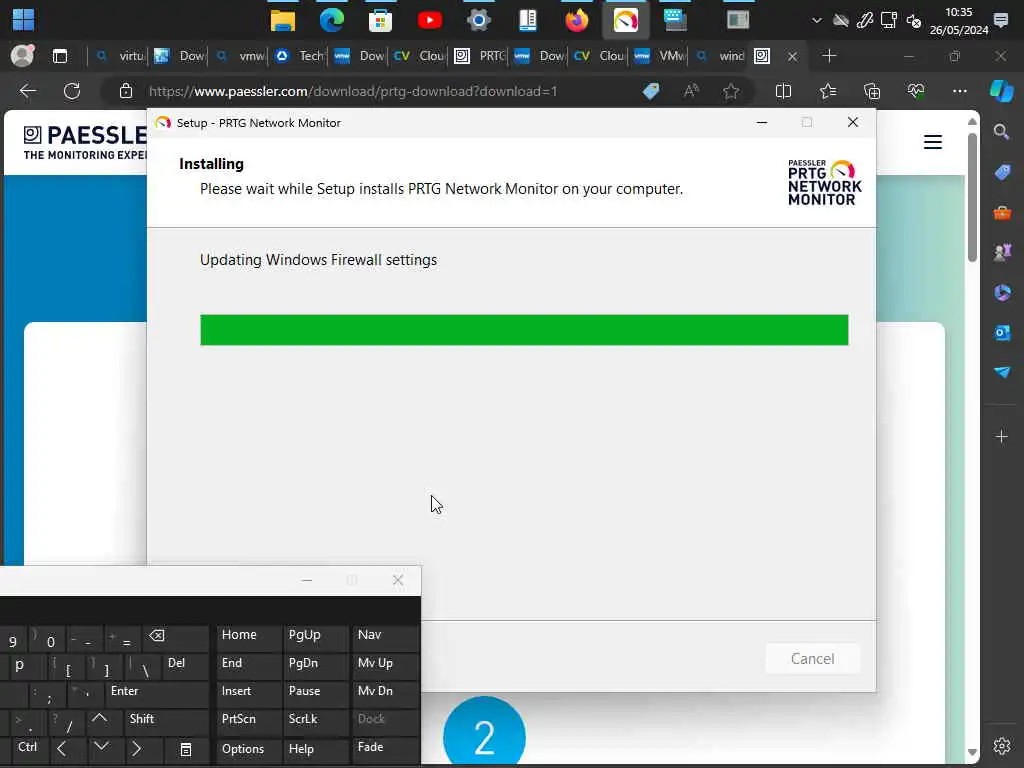Click the PrtScn key on-screen keyboard
The width and height of the screenshot is (1024, 768).
coord(249,721)
